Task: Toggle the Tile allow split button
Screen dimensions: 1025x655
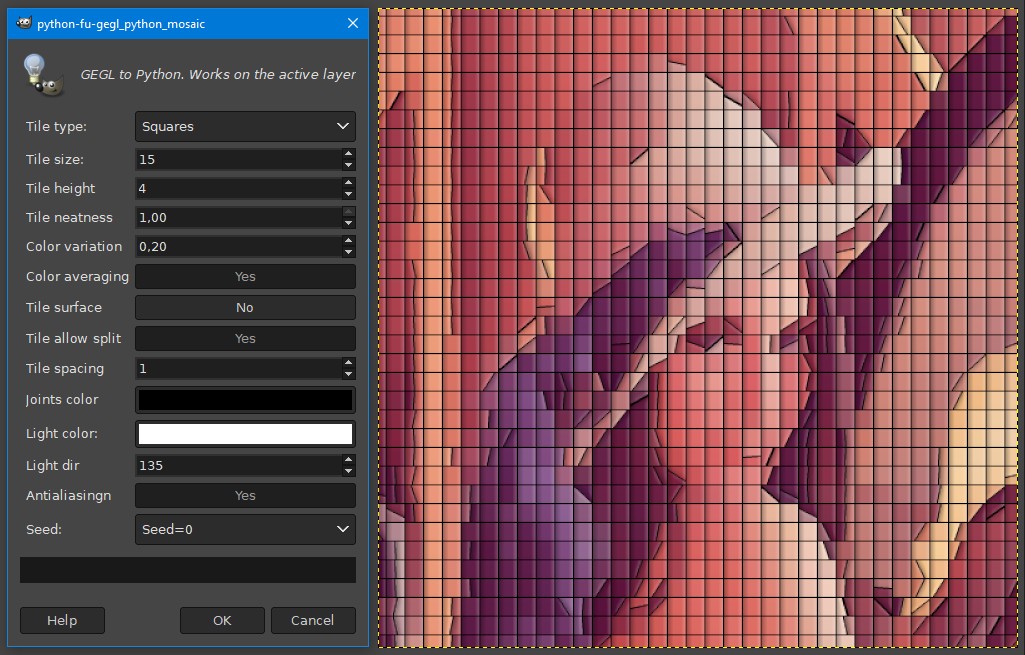Action: click(245, 338)
